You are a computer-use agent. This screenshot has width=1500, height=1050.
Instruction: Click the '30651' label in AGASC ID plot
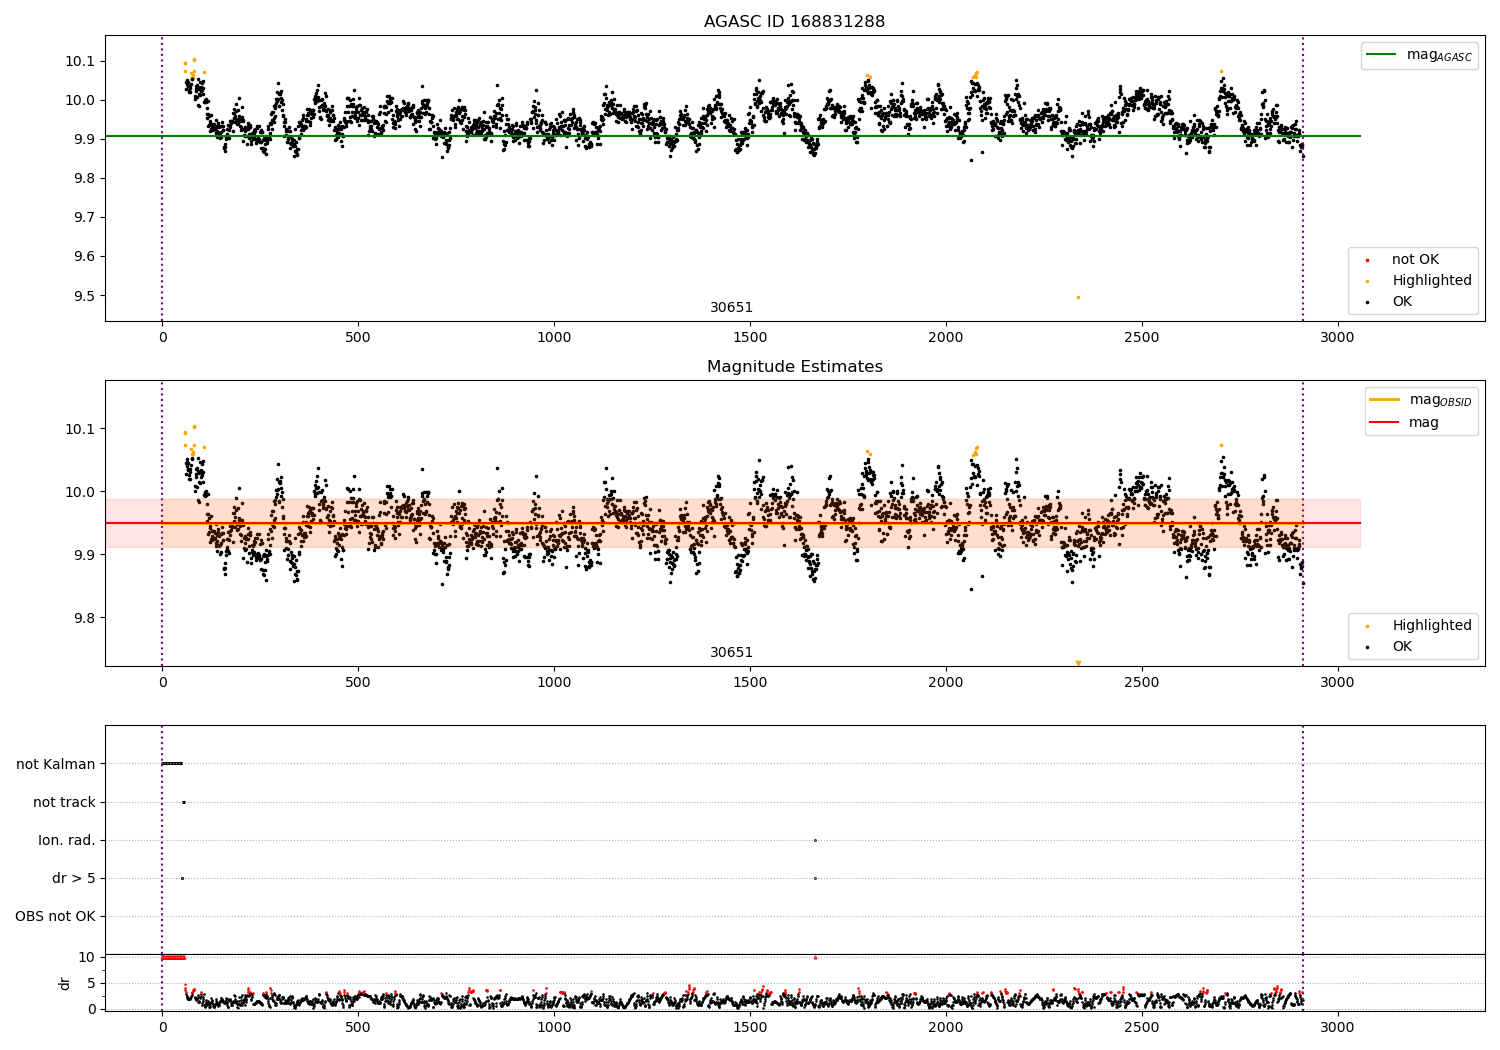click(731, 308)
